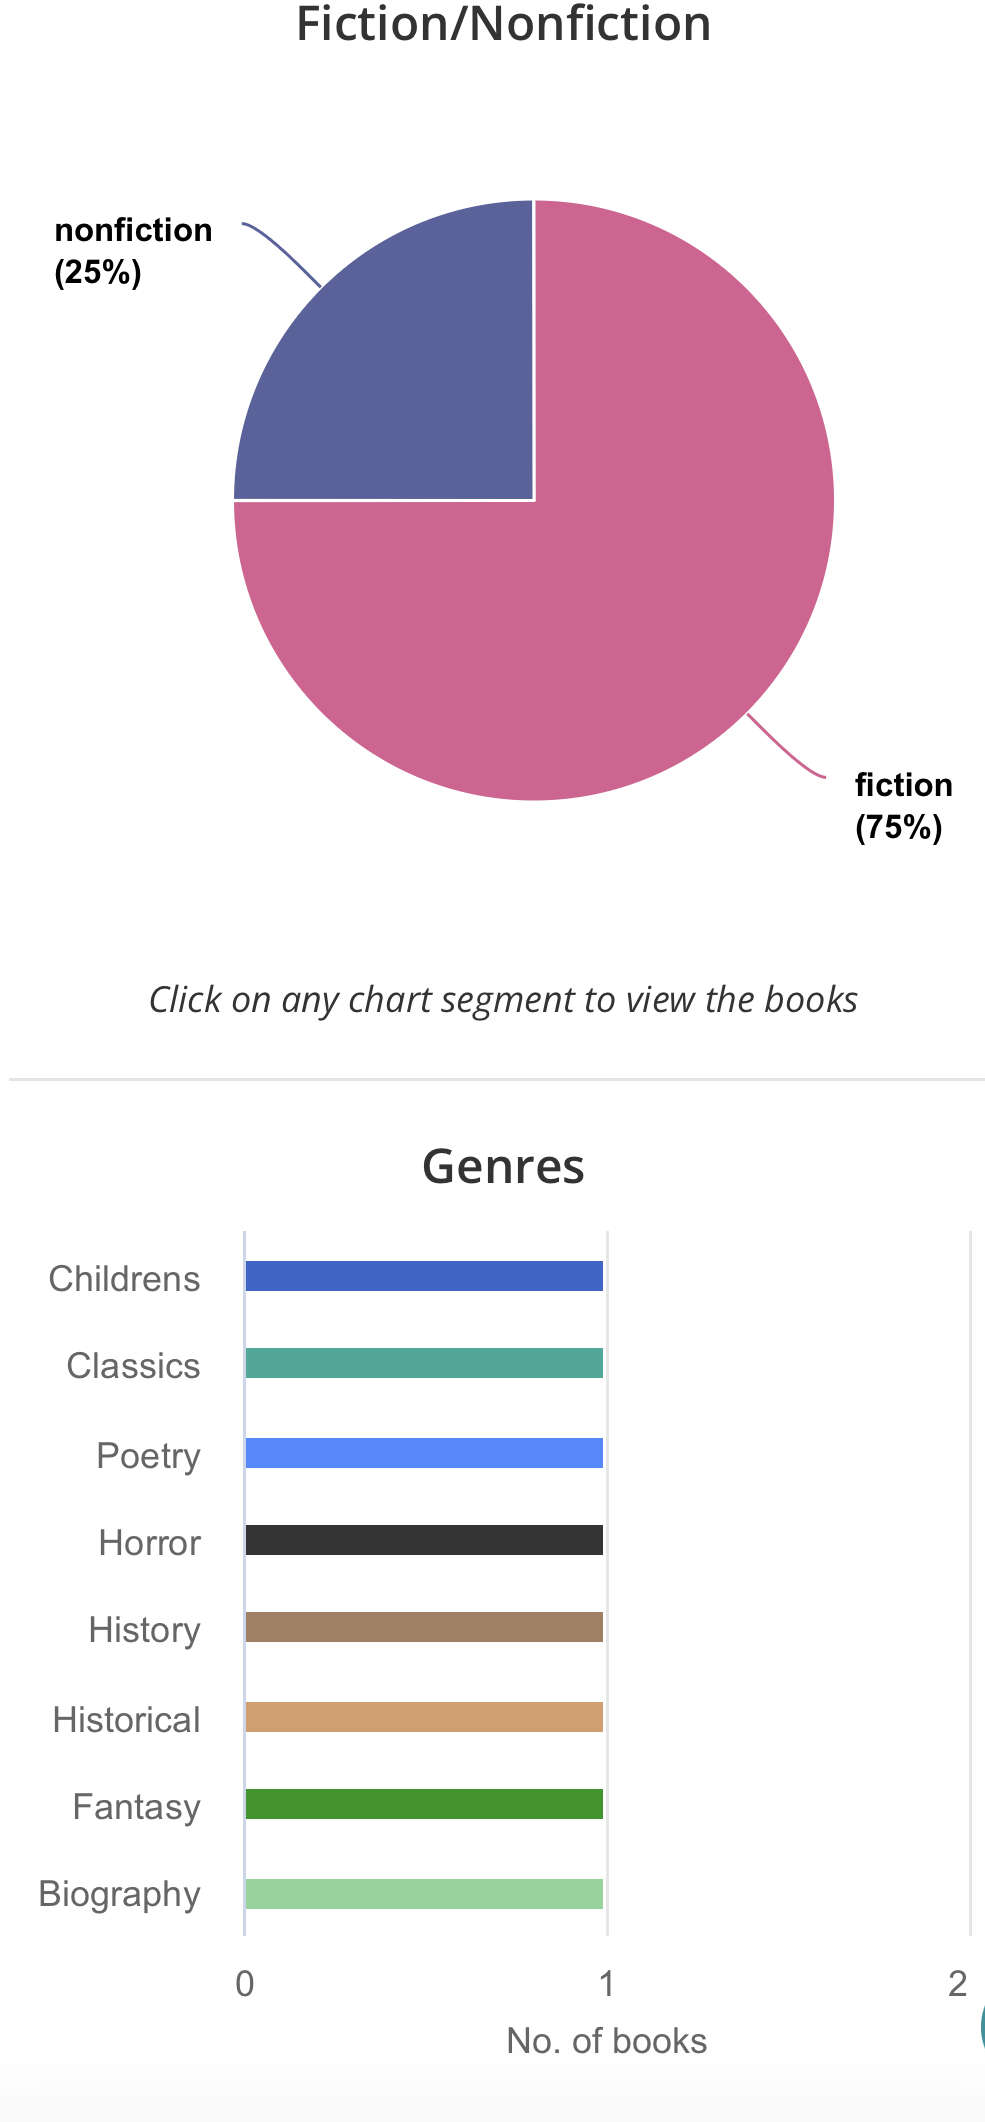The image size is (985, 2122).
Task: Click the Biography axis label
Action: tap(119, 1894)
